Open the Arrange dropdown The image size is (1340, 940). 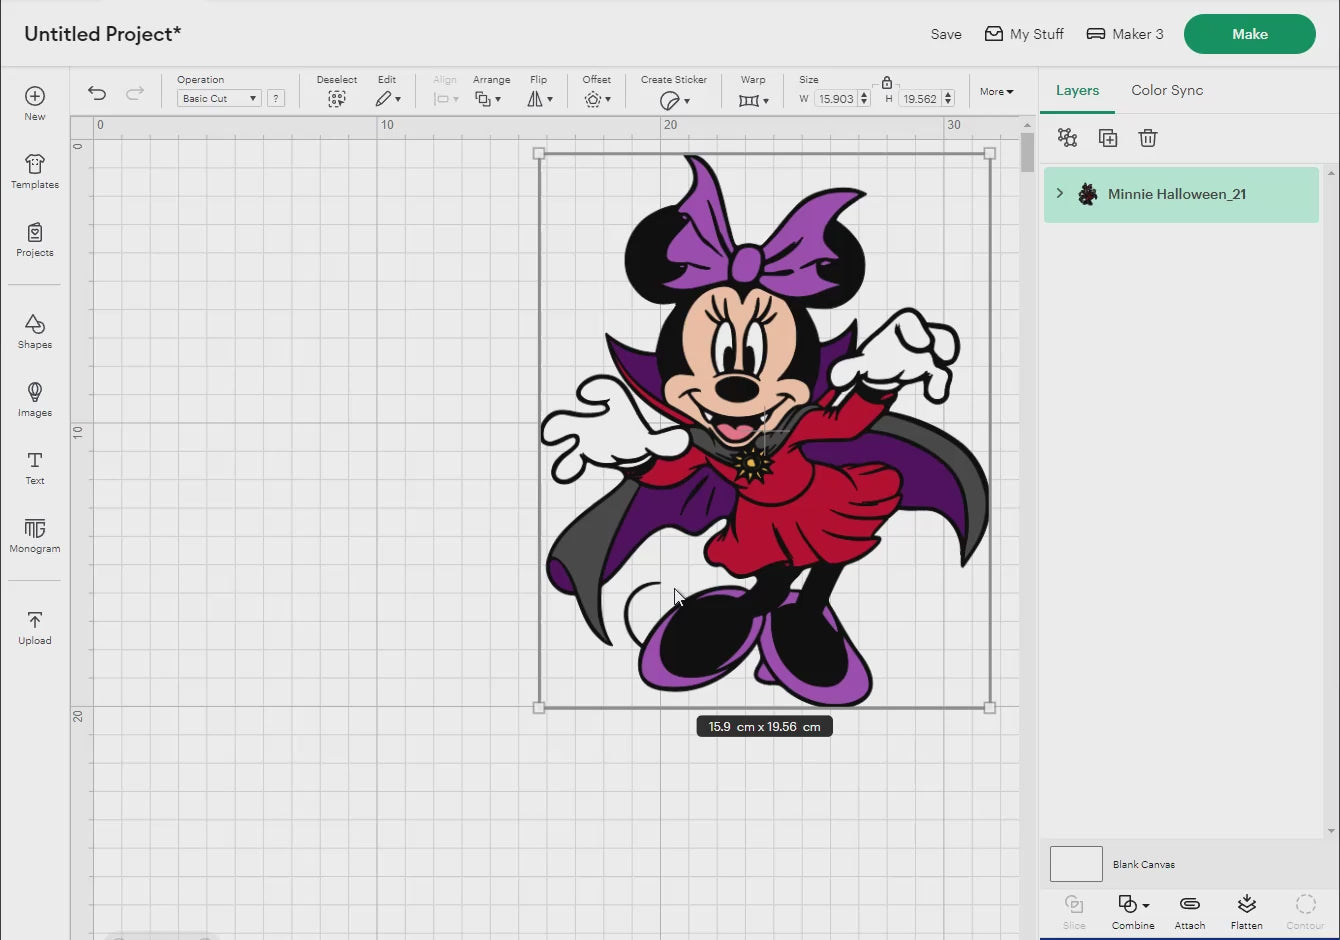click(488, 99)
